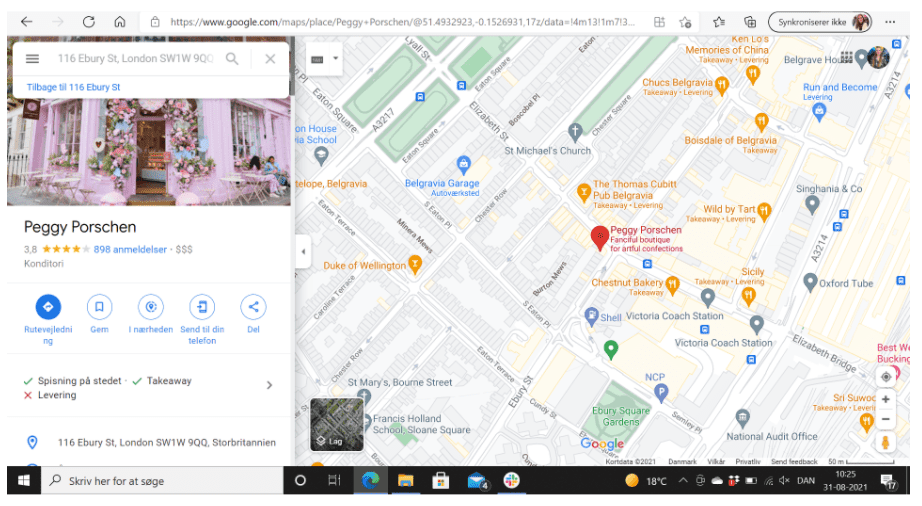The image size is (922, 506).
Task: Open Slack from the taskbar
Action: point(512,481)
